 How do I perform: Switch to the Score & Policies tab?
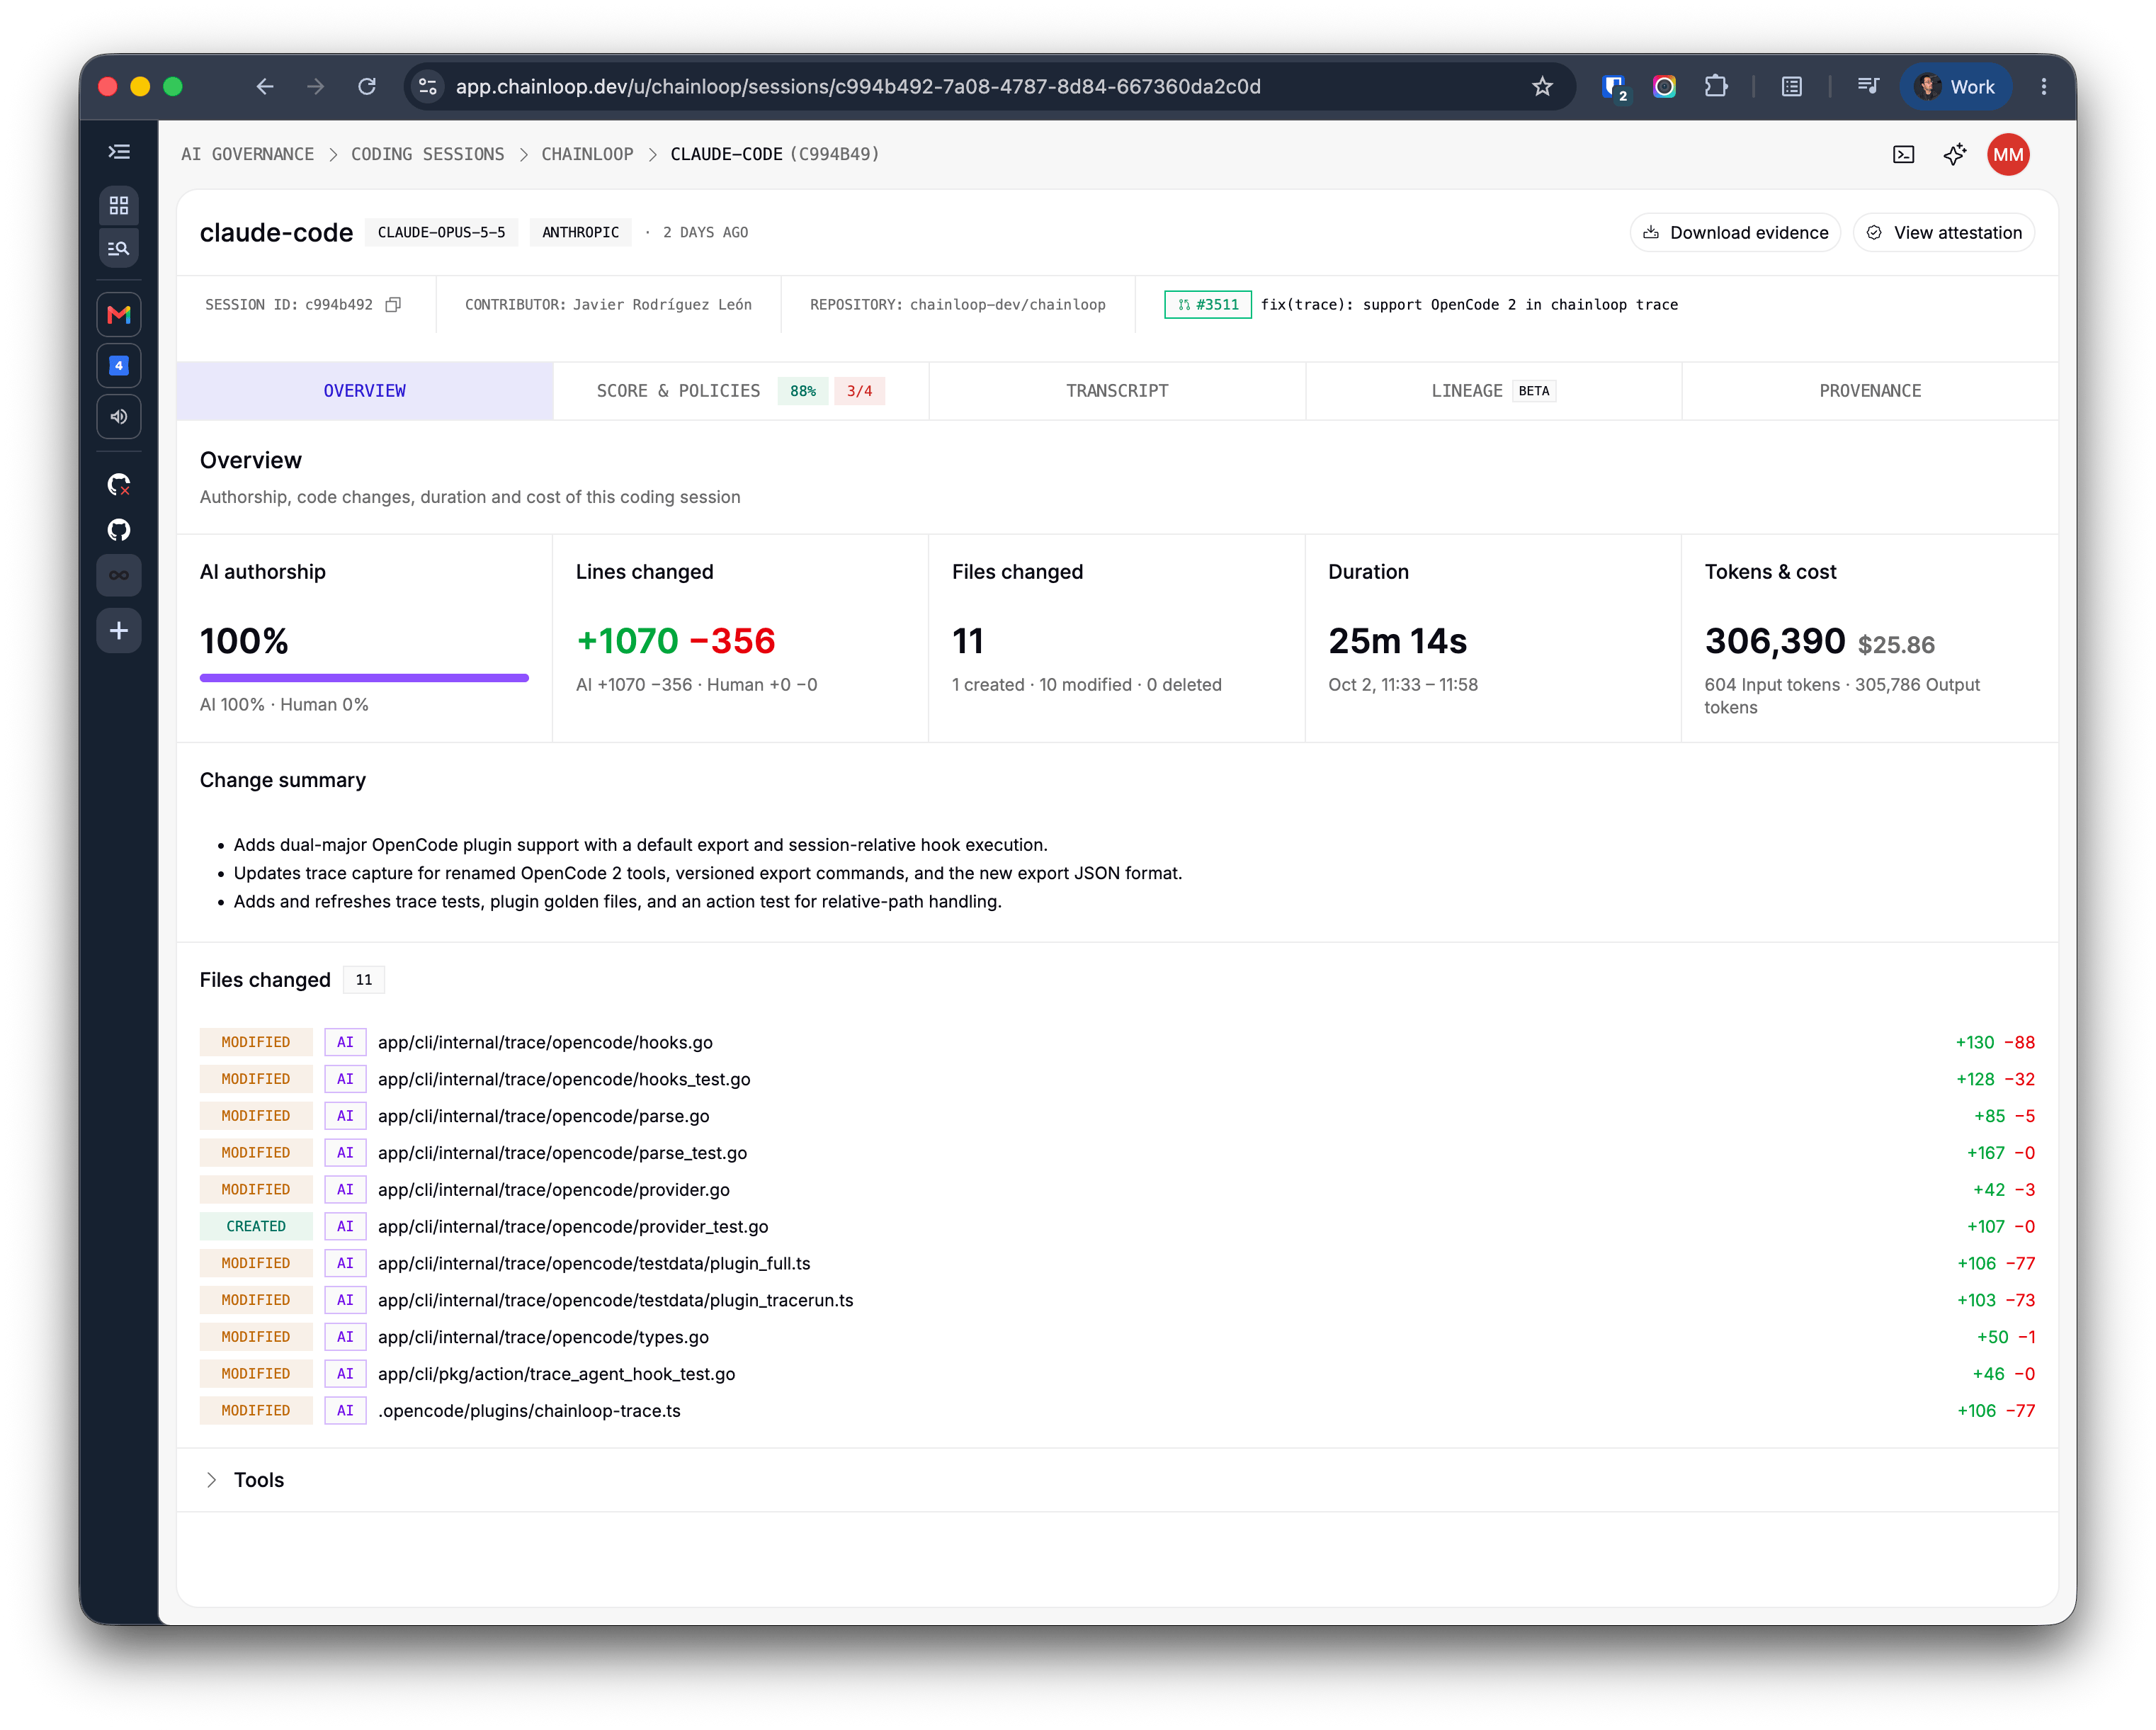(x=741, y=391)
